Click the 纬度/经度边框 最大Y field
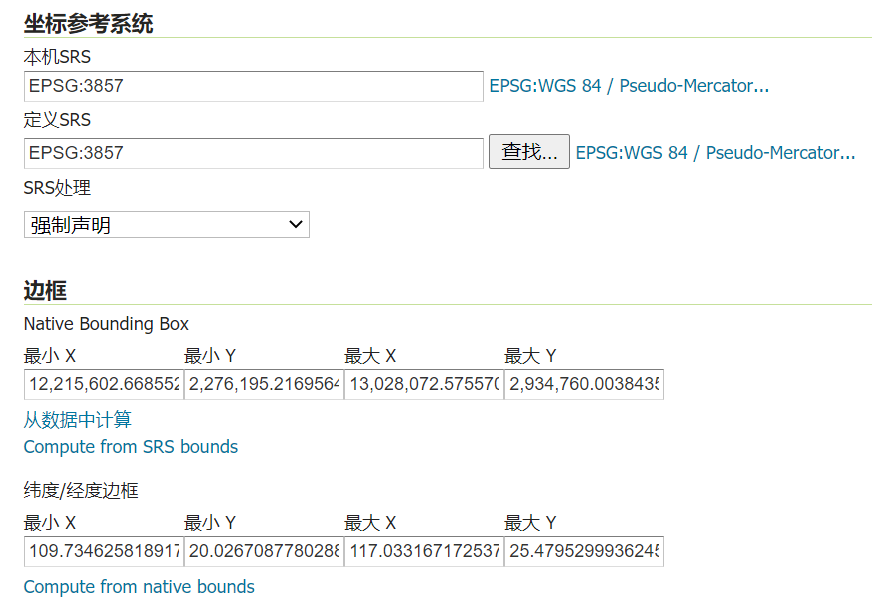 (x=581, y=551)
